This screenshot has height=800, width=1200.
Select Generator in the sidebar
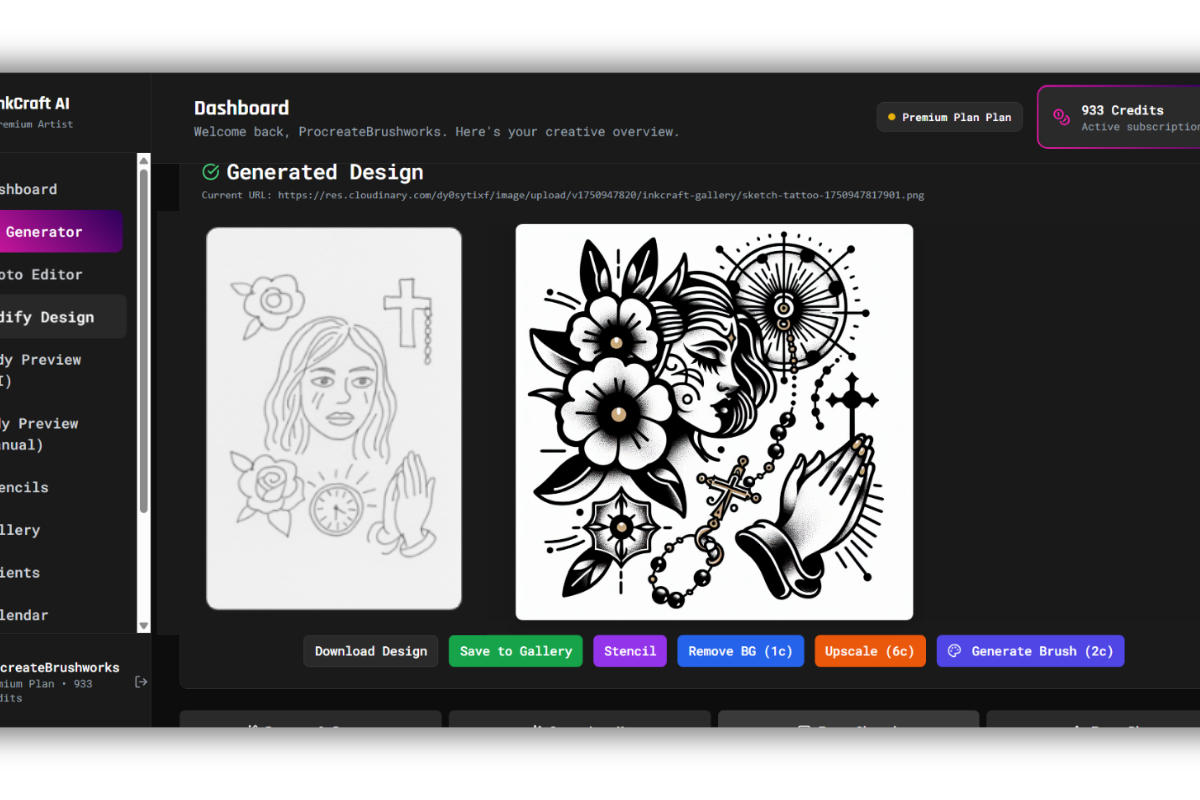pos(43,231)
